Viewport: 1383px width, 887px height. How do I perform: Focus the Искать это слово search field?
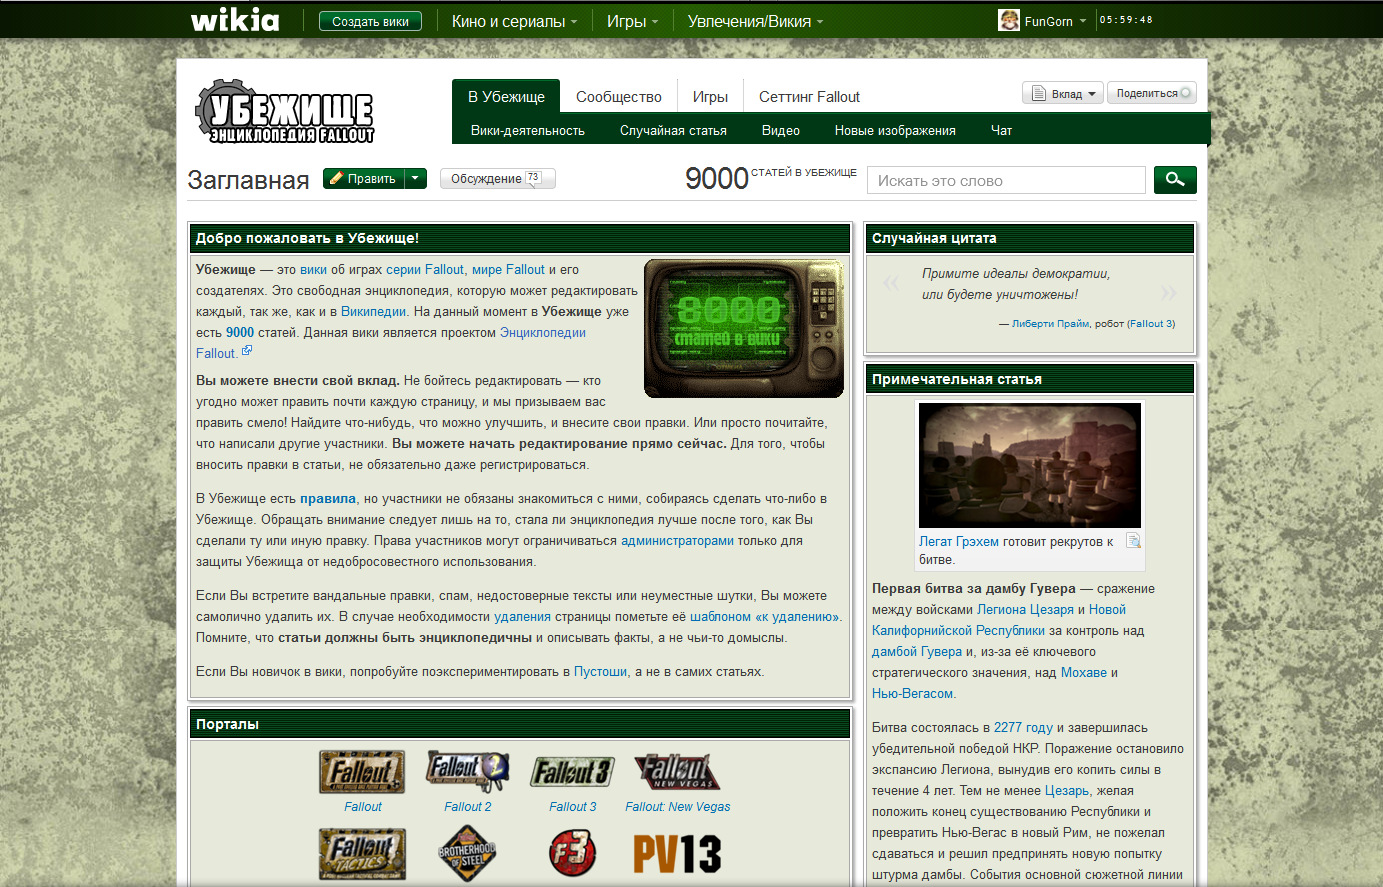click(1006, 180)
